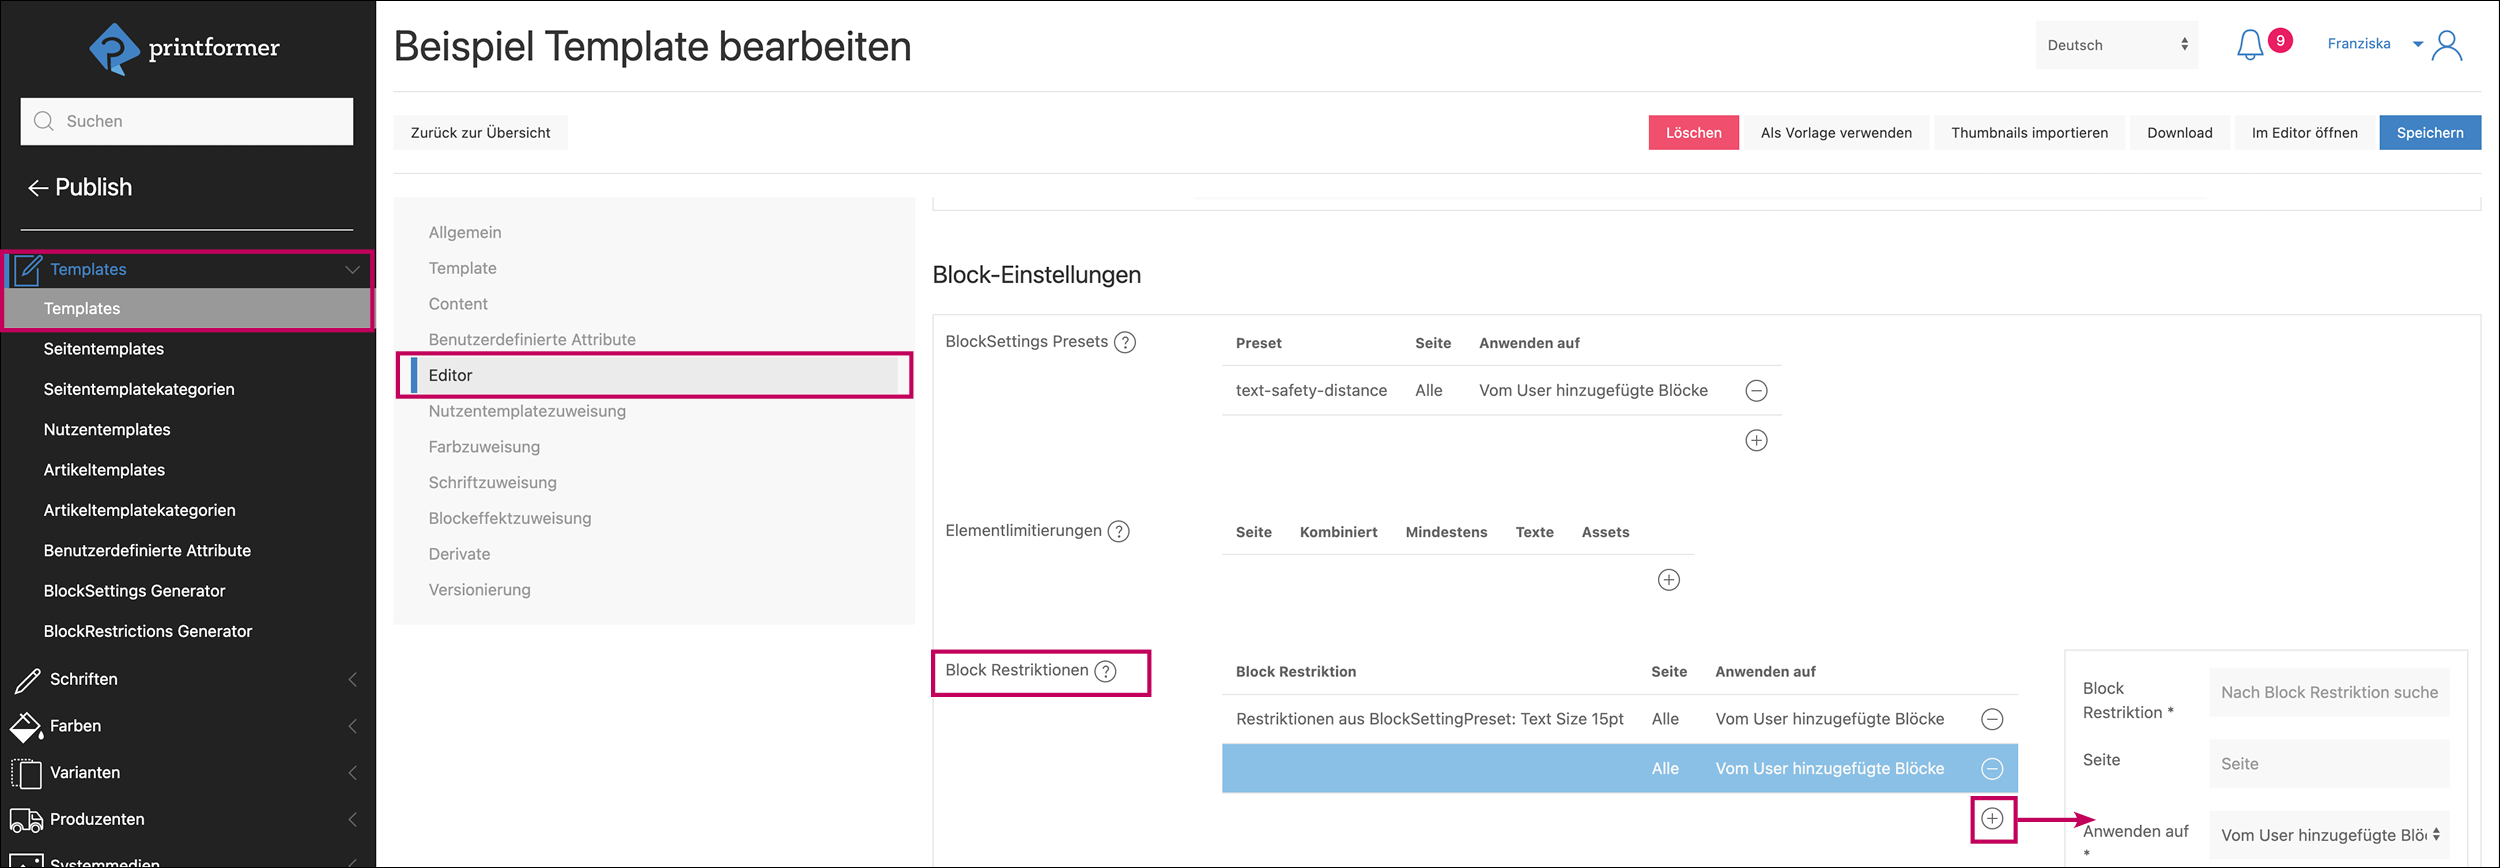Switch to the Allgemein settings tab
The image size is (2500, 868).
click(465, 232)
